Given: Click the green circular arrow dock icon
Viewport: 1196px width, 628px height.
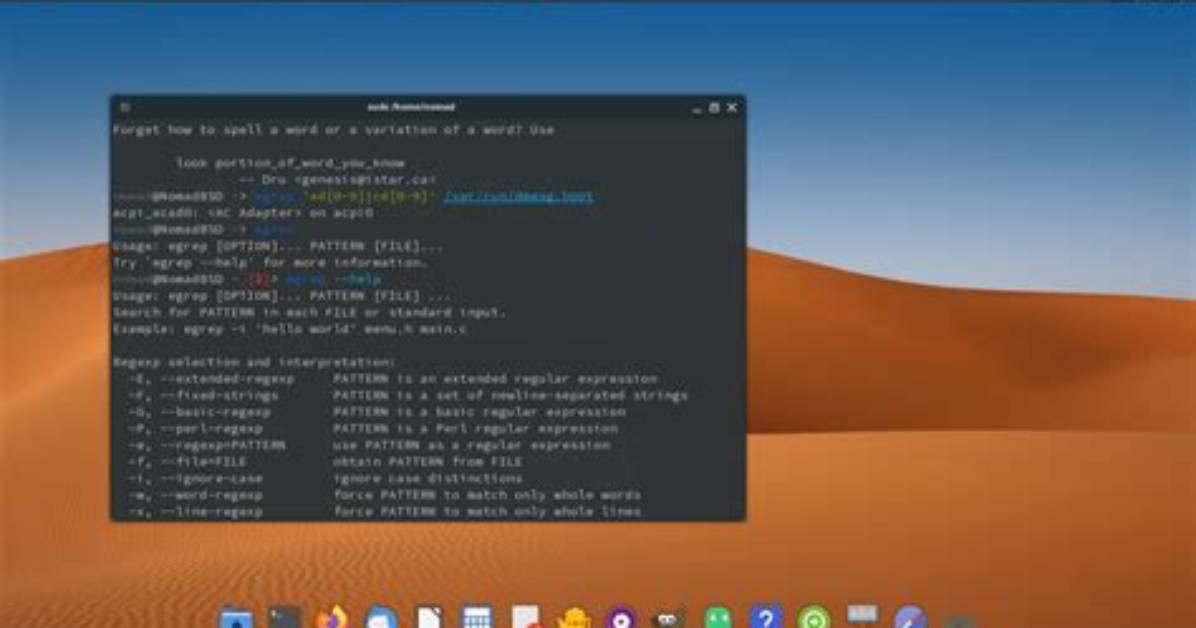Looking at the screenshot, I should coord(814,618).
